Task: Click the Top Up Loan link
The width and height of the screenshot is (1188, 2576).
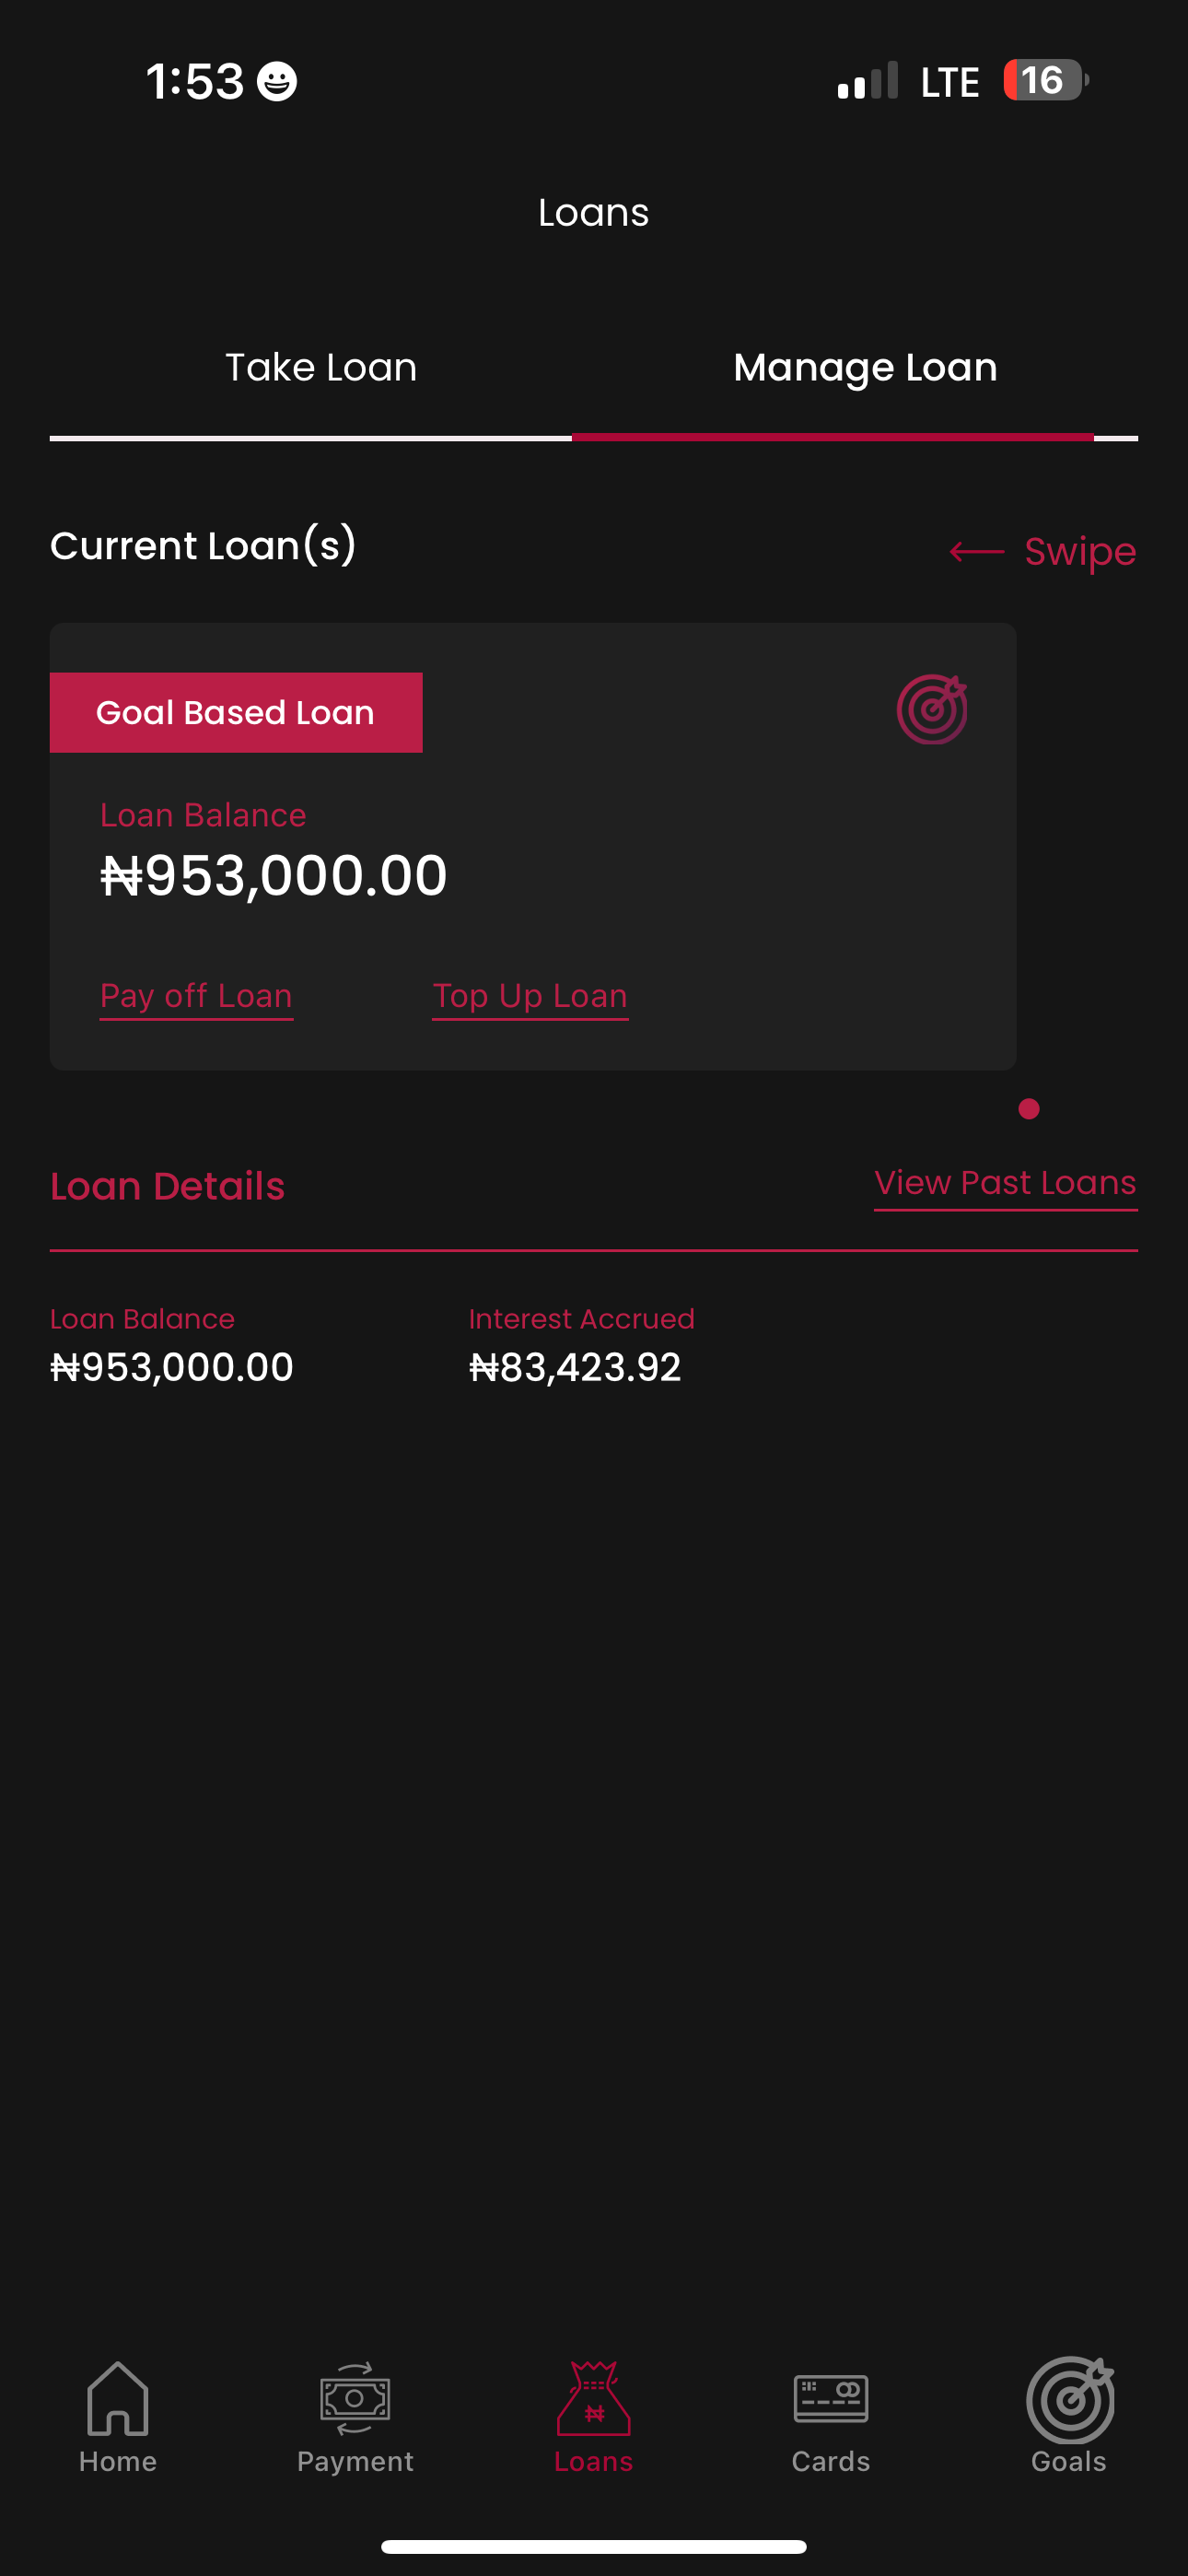Action: point(530,996)
